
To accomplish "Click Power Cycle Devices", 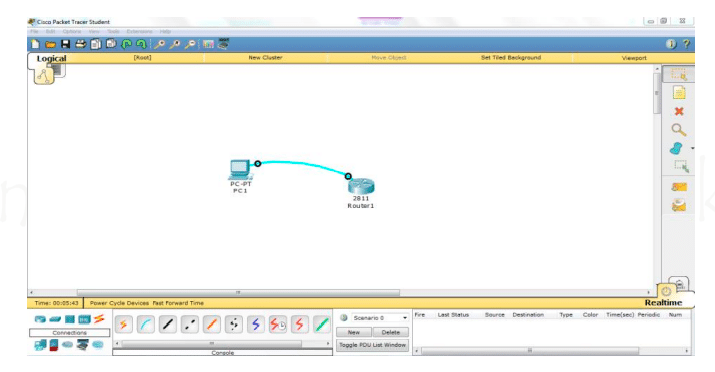I will point(119,303).
